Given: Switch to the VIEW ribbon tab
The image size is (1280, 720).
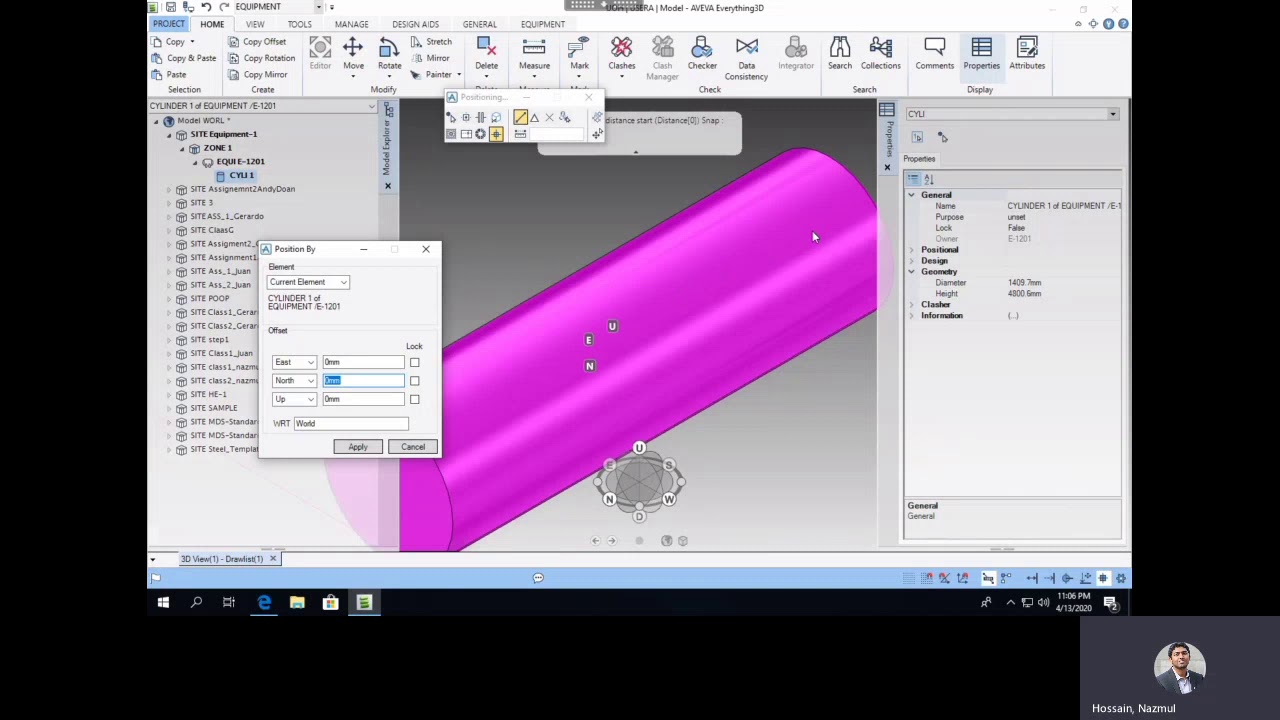Looking at the screenshot, I should [x=255, y=24].
